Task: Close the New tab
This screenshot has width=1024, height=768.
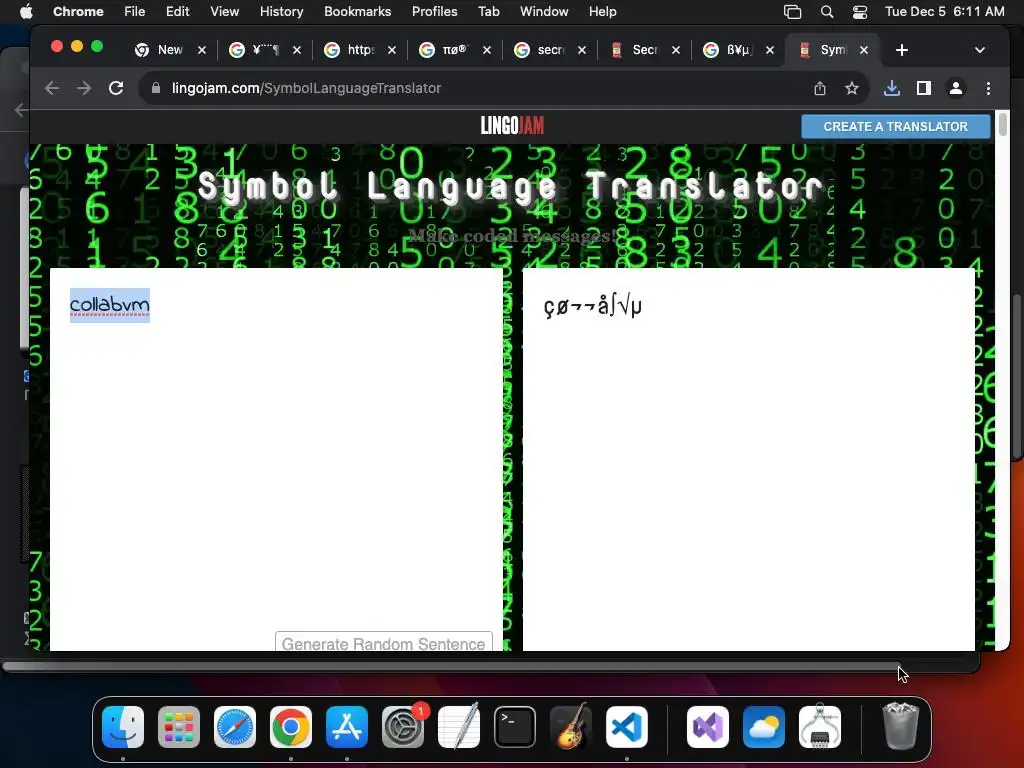Action: tap(202, 50)
